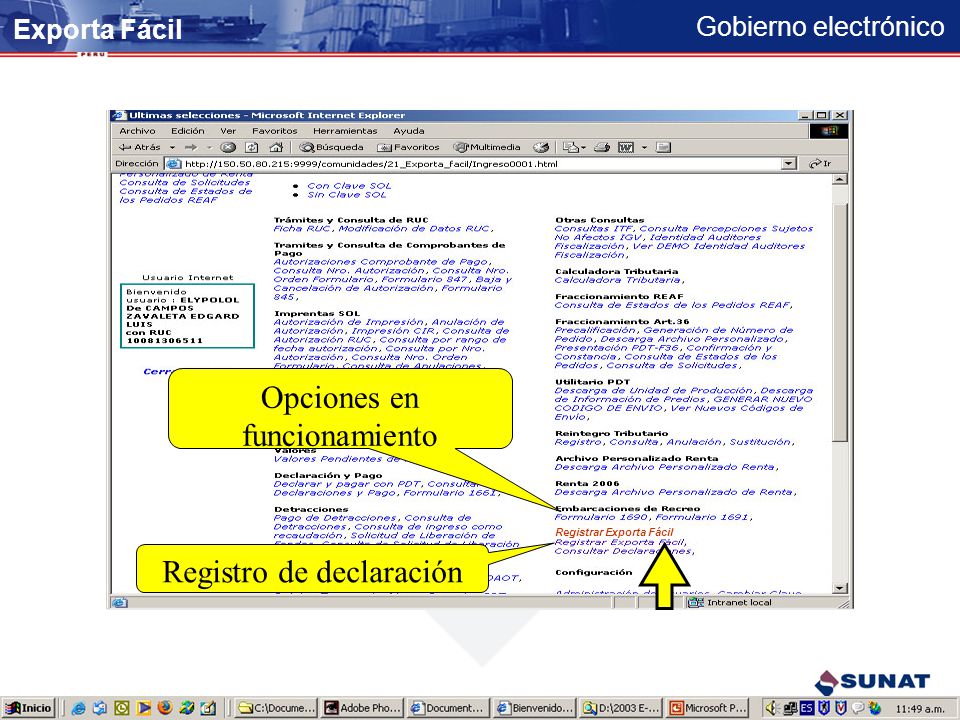
Task: Launch Internet Explorer from the quick launch bar
Action: (78, 708)
